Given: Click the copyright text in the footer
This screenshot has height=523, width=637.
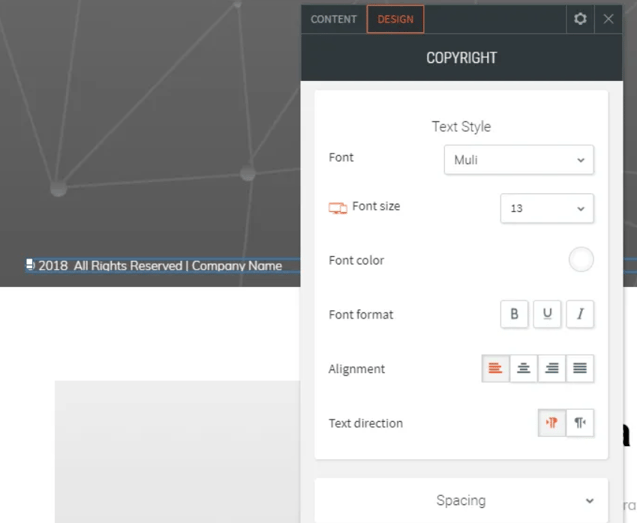Looking at the screenshot, I should (x=160, y=266).
